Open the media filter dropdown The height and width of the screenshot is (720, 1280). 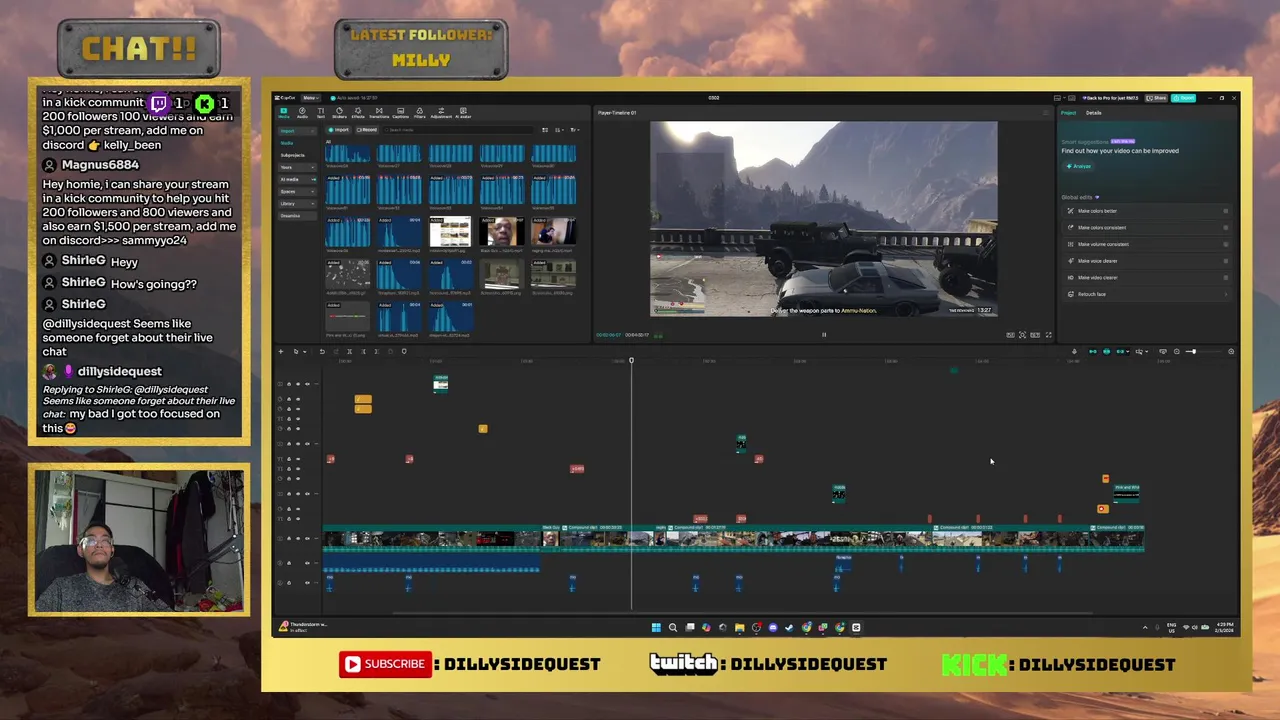(574, 130)
